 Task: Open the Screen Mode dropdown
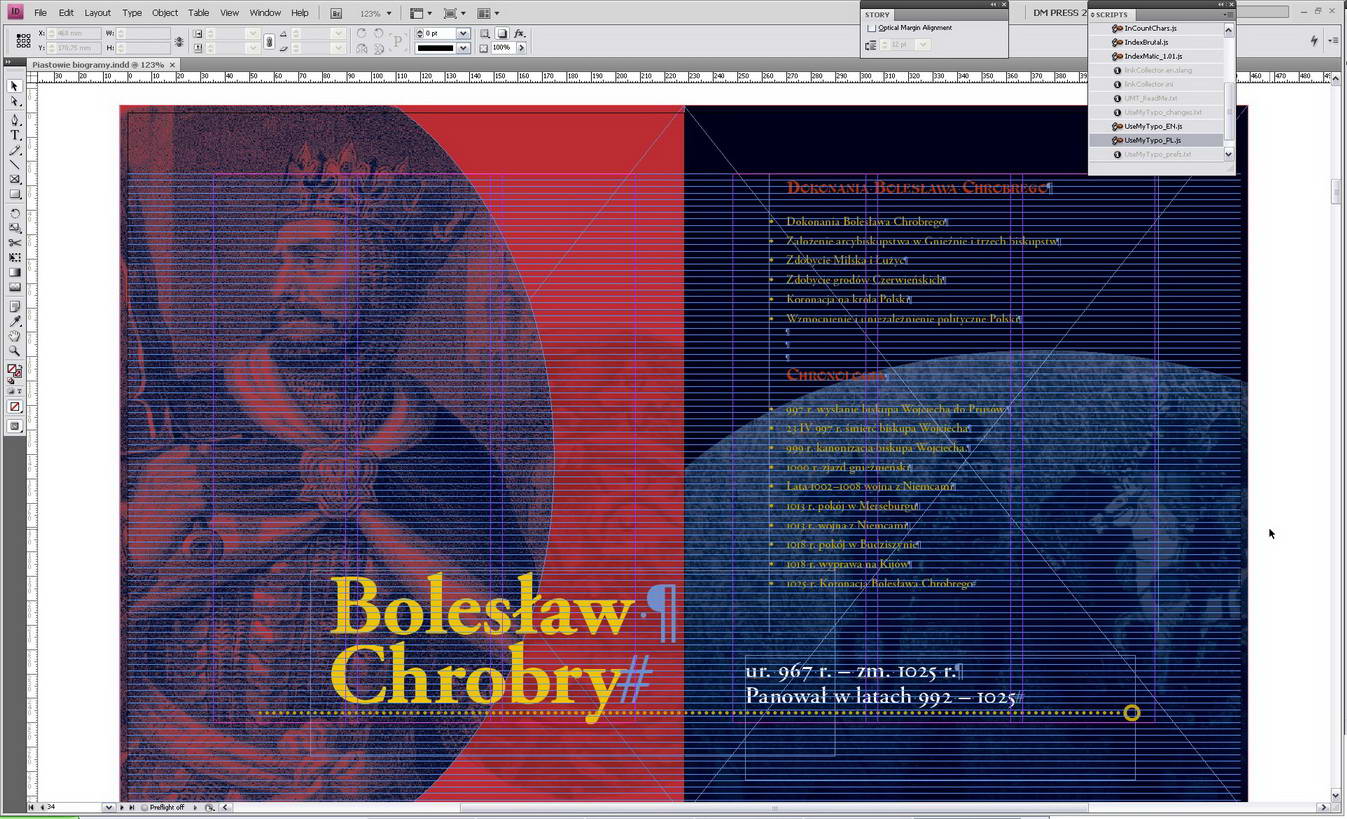coord(454,13)
